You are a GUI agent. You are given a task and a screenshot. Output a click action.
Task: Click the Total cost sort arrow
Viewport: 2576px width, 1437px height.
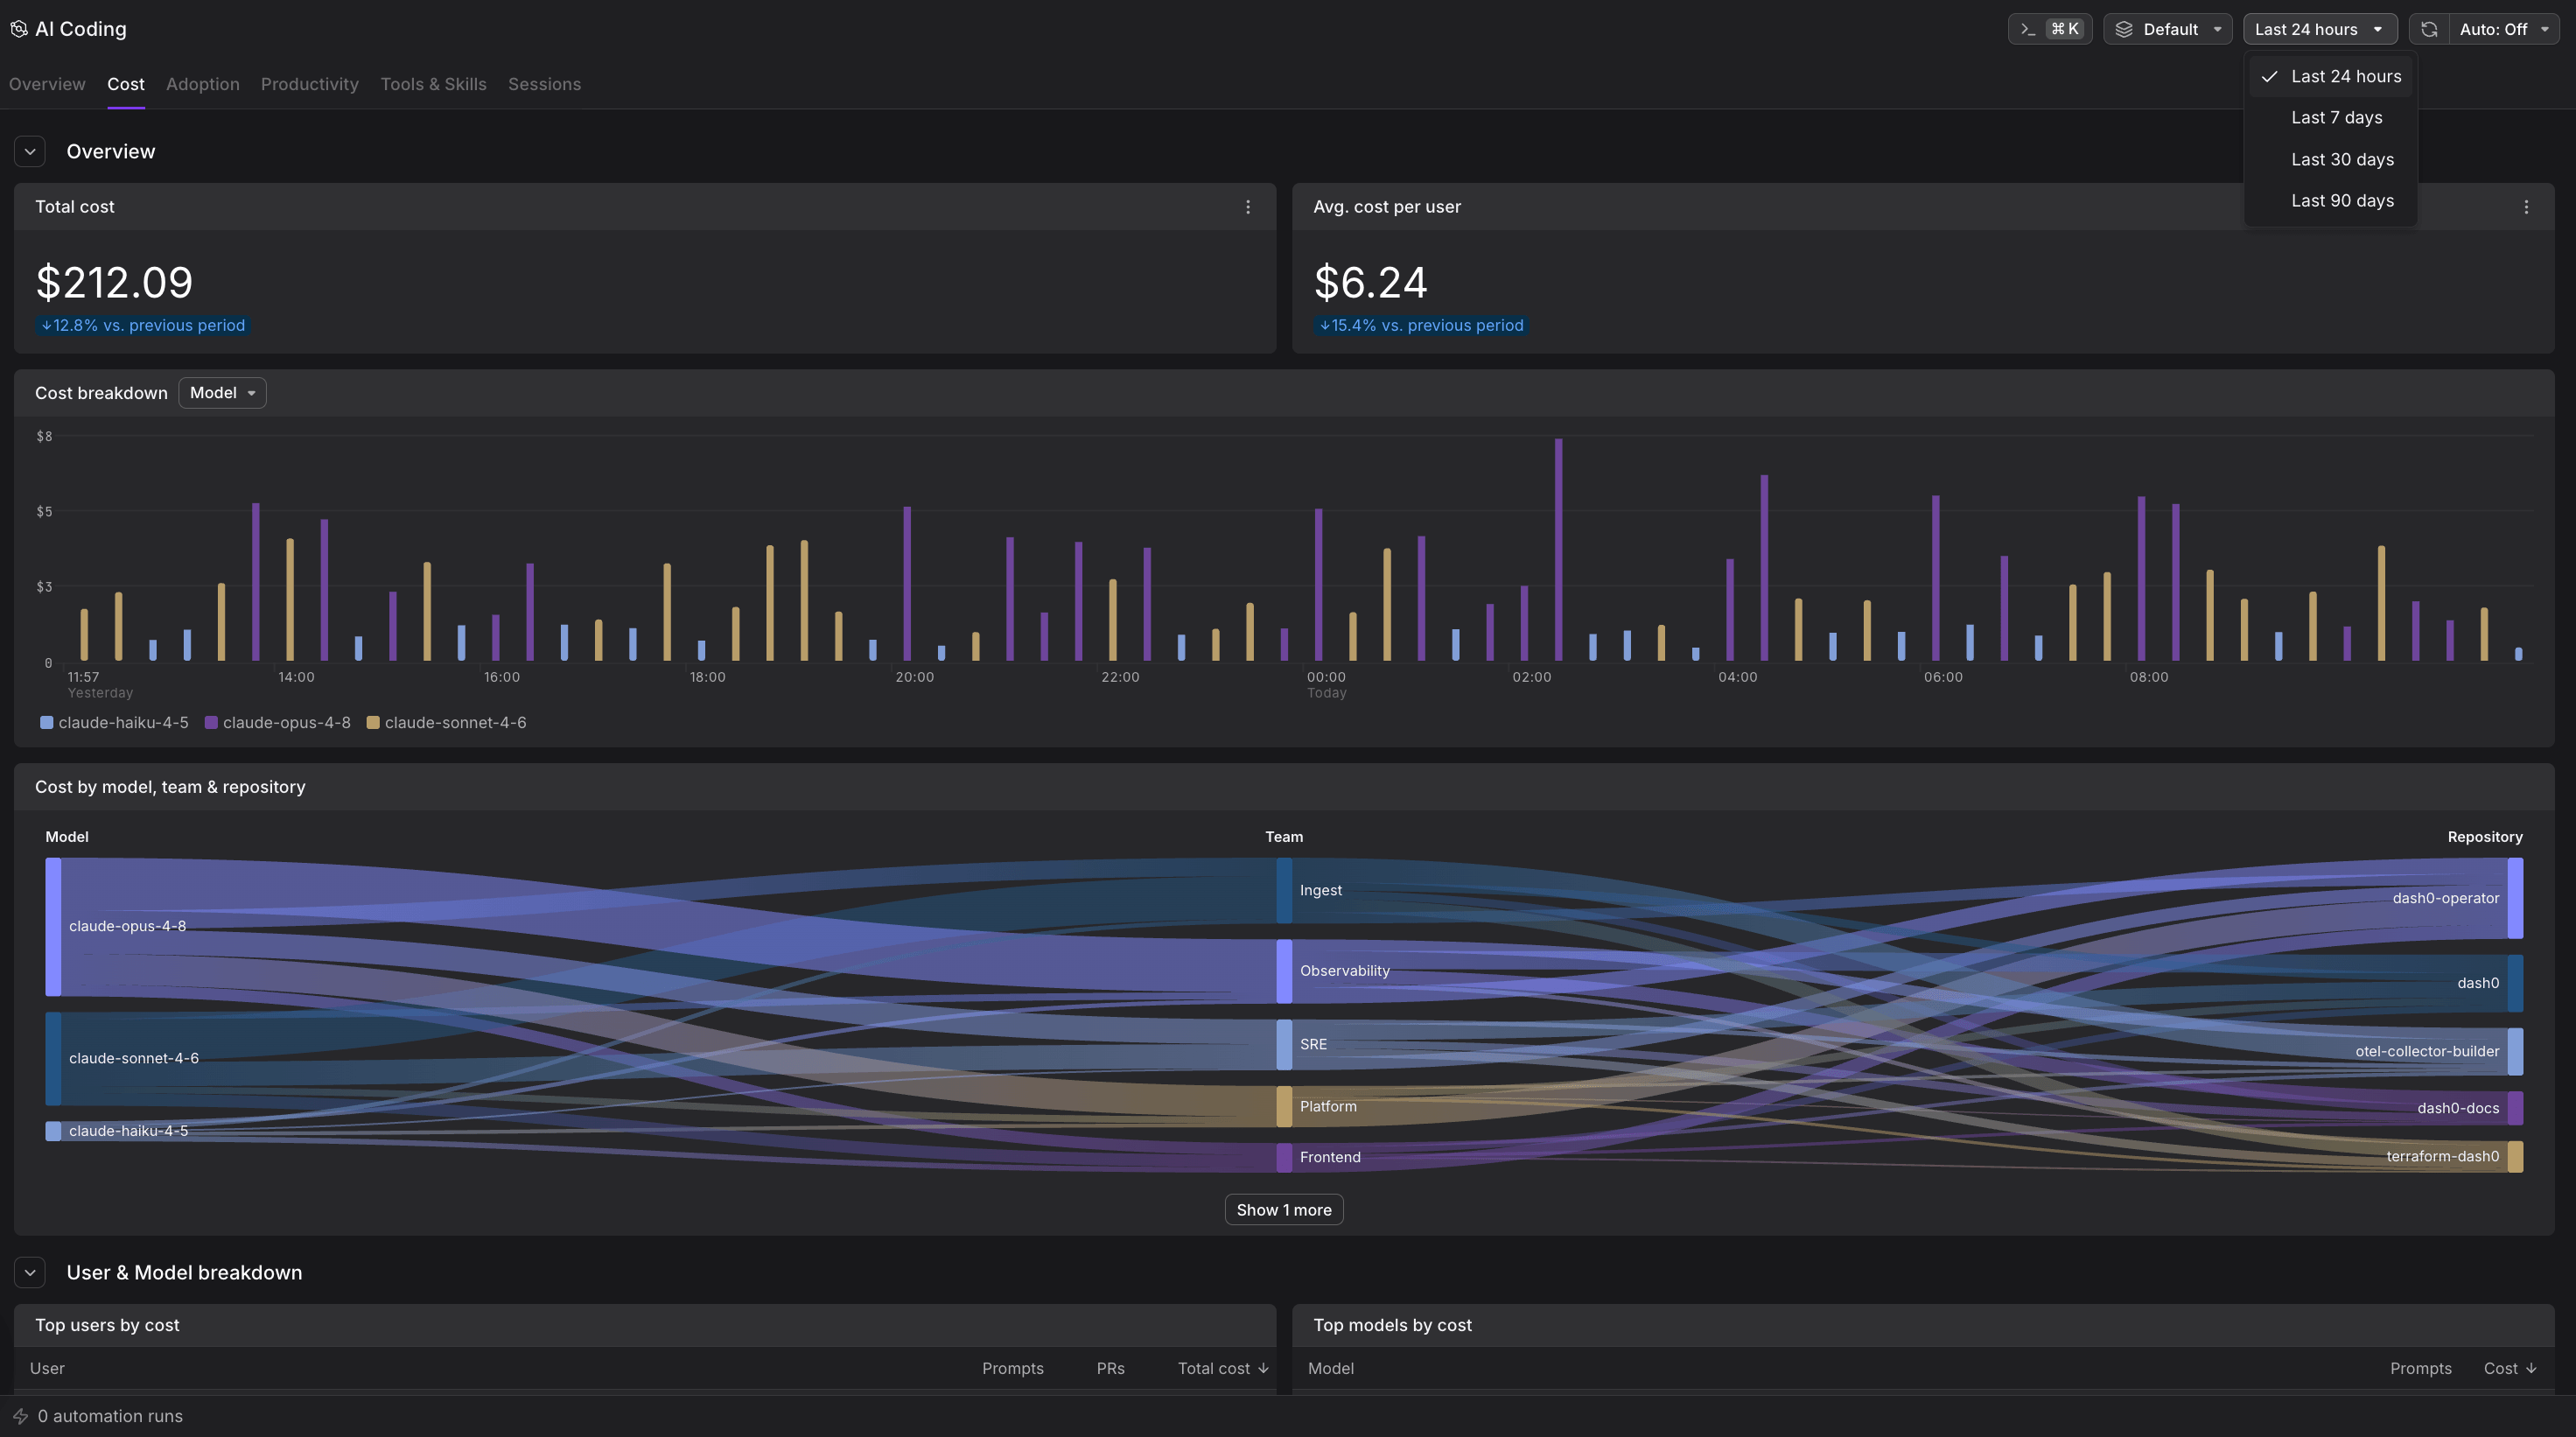point(1263,1368)
